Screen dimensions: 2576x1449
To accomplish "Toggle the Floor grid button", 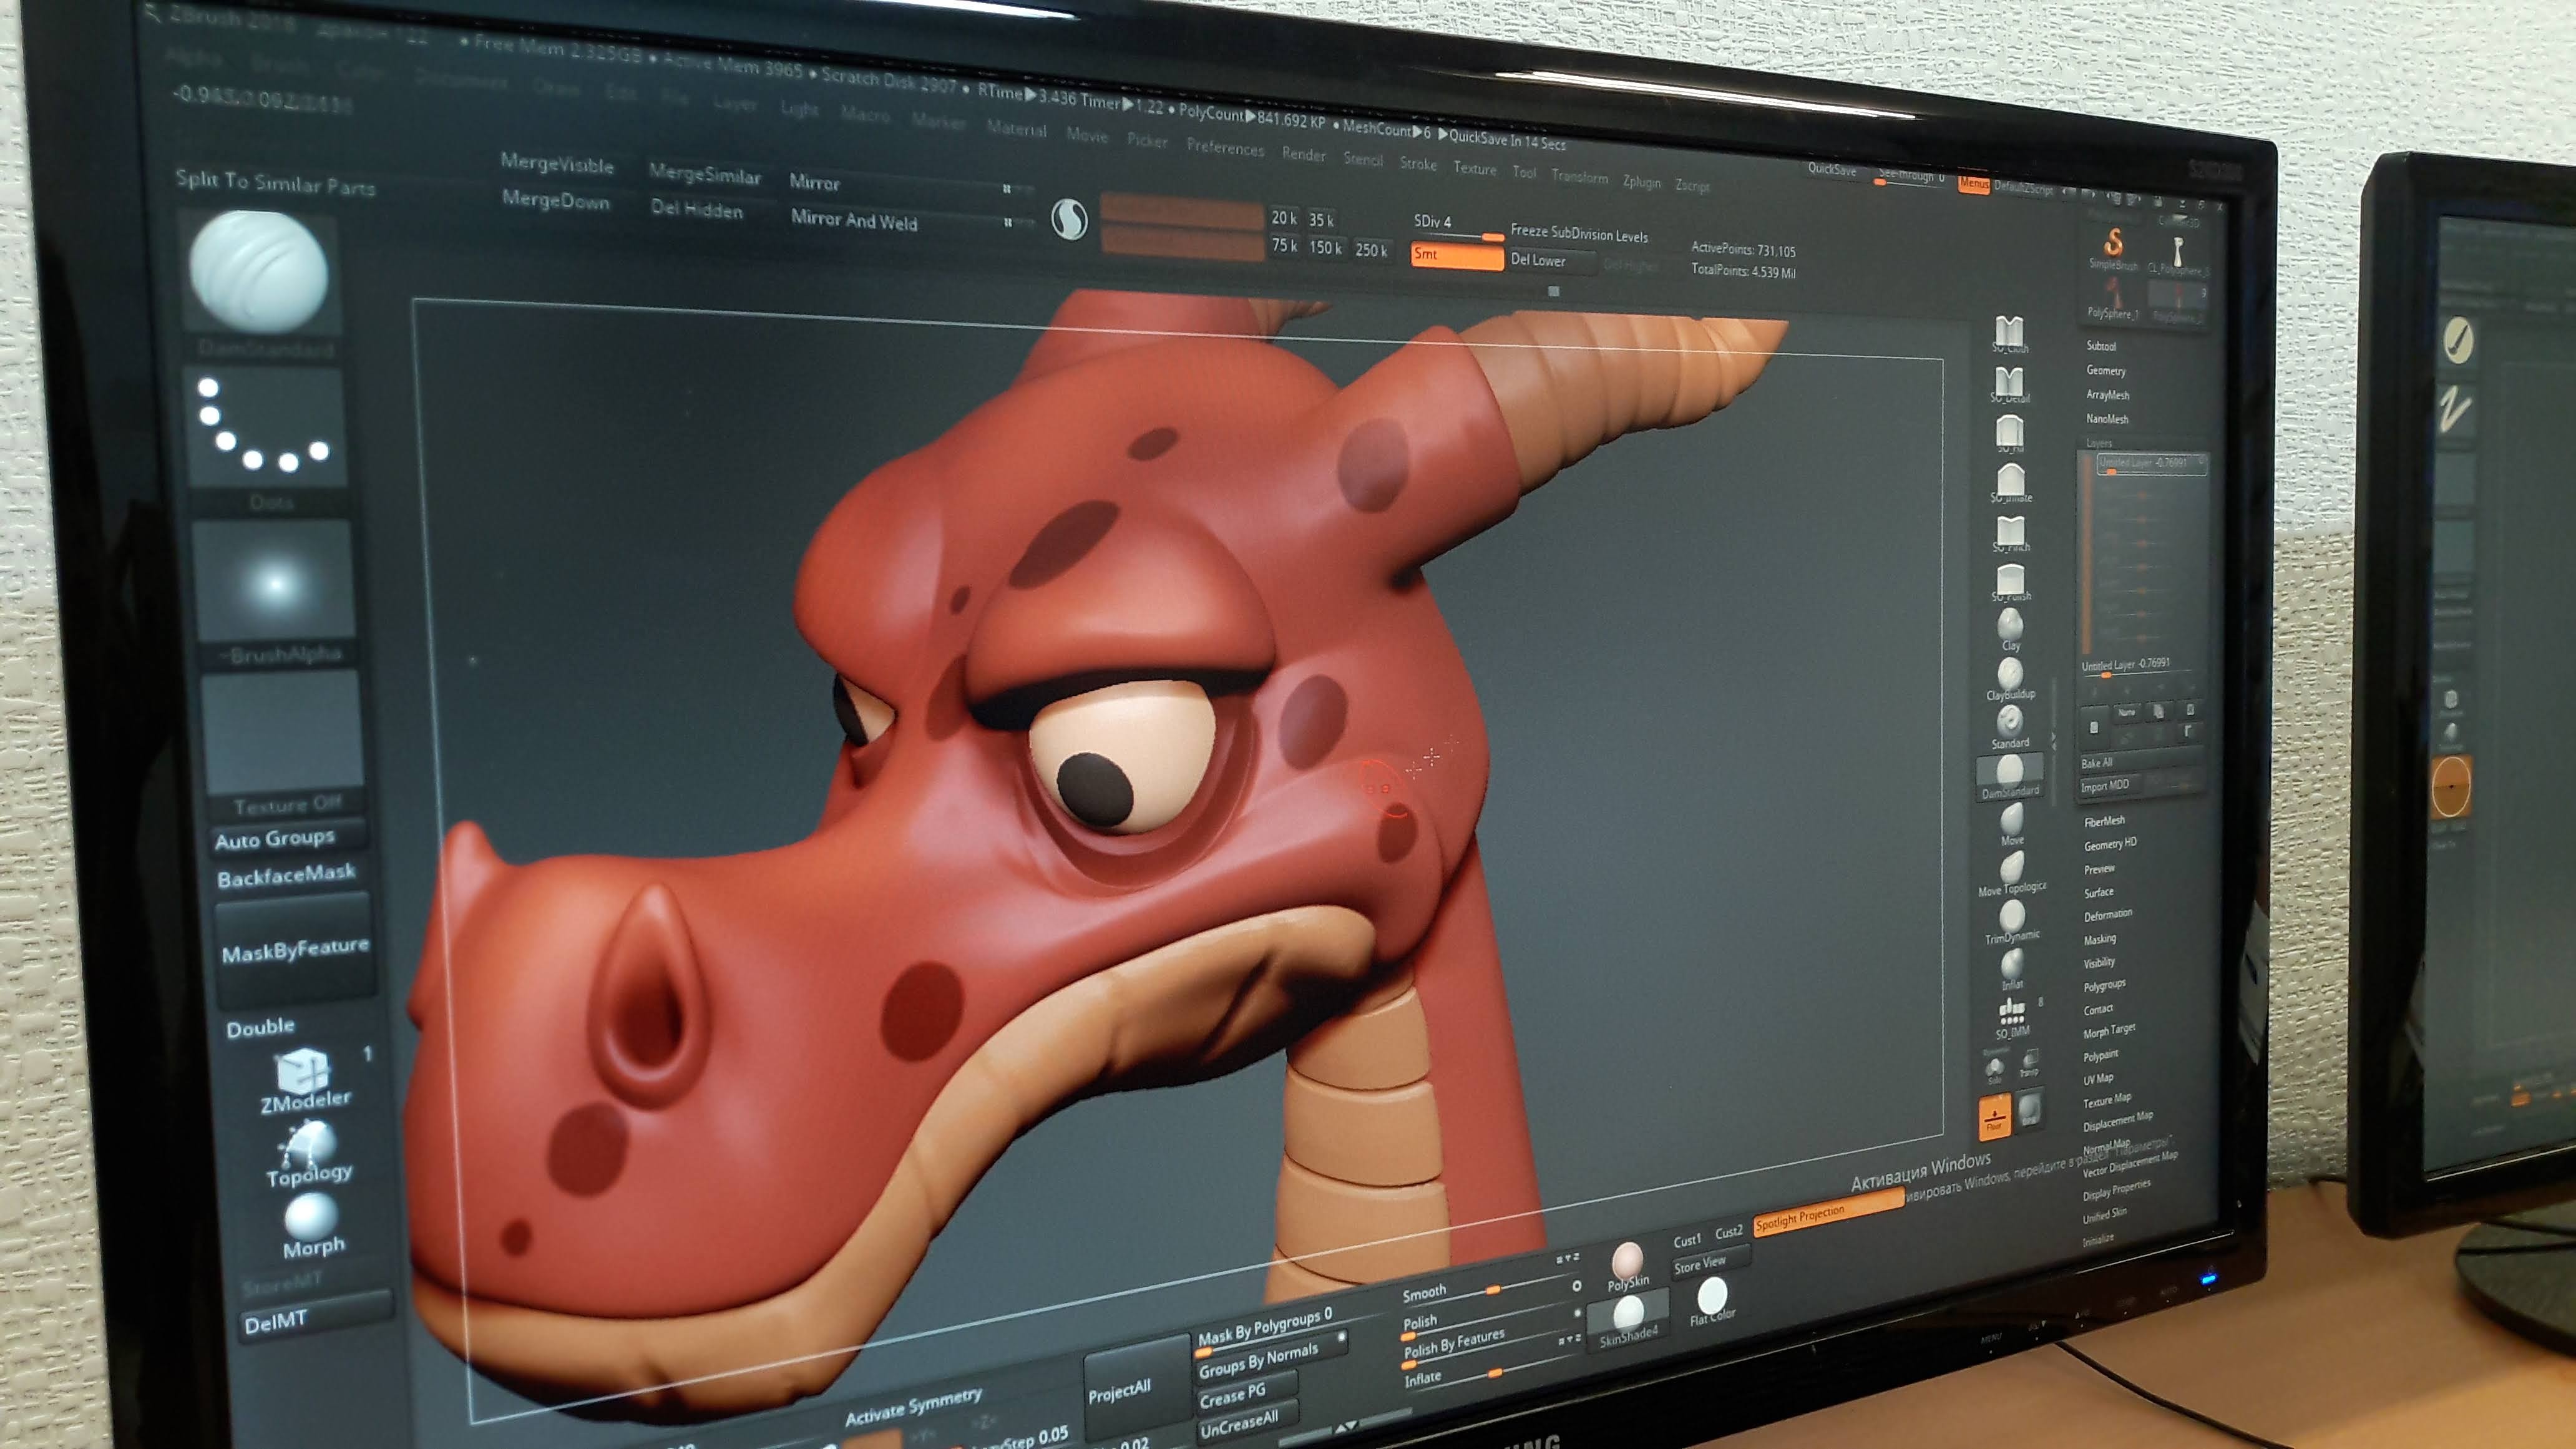I will 1994,1116.
